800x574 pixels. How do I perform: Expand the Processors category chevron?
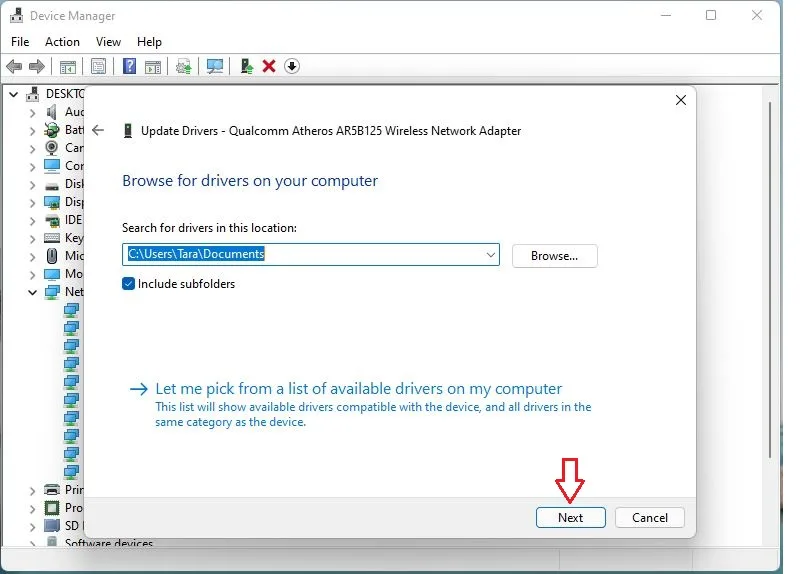pos(32,509)
